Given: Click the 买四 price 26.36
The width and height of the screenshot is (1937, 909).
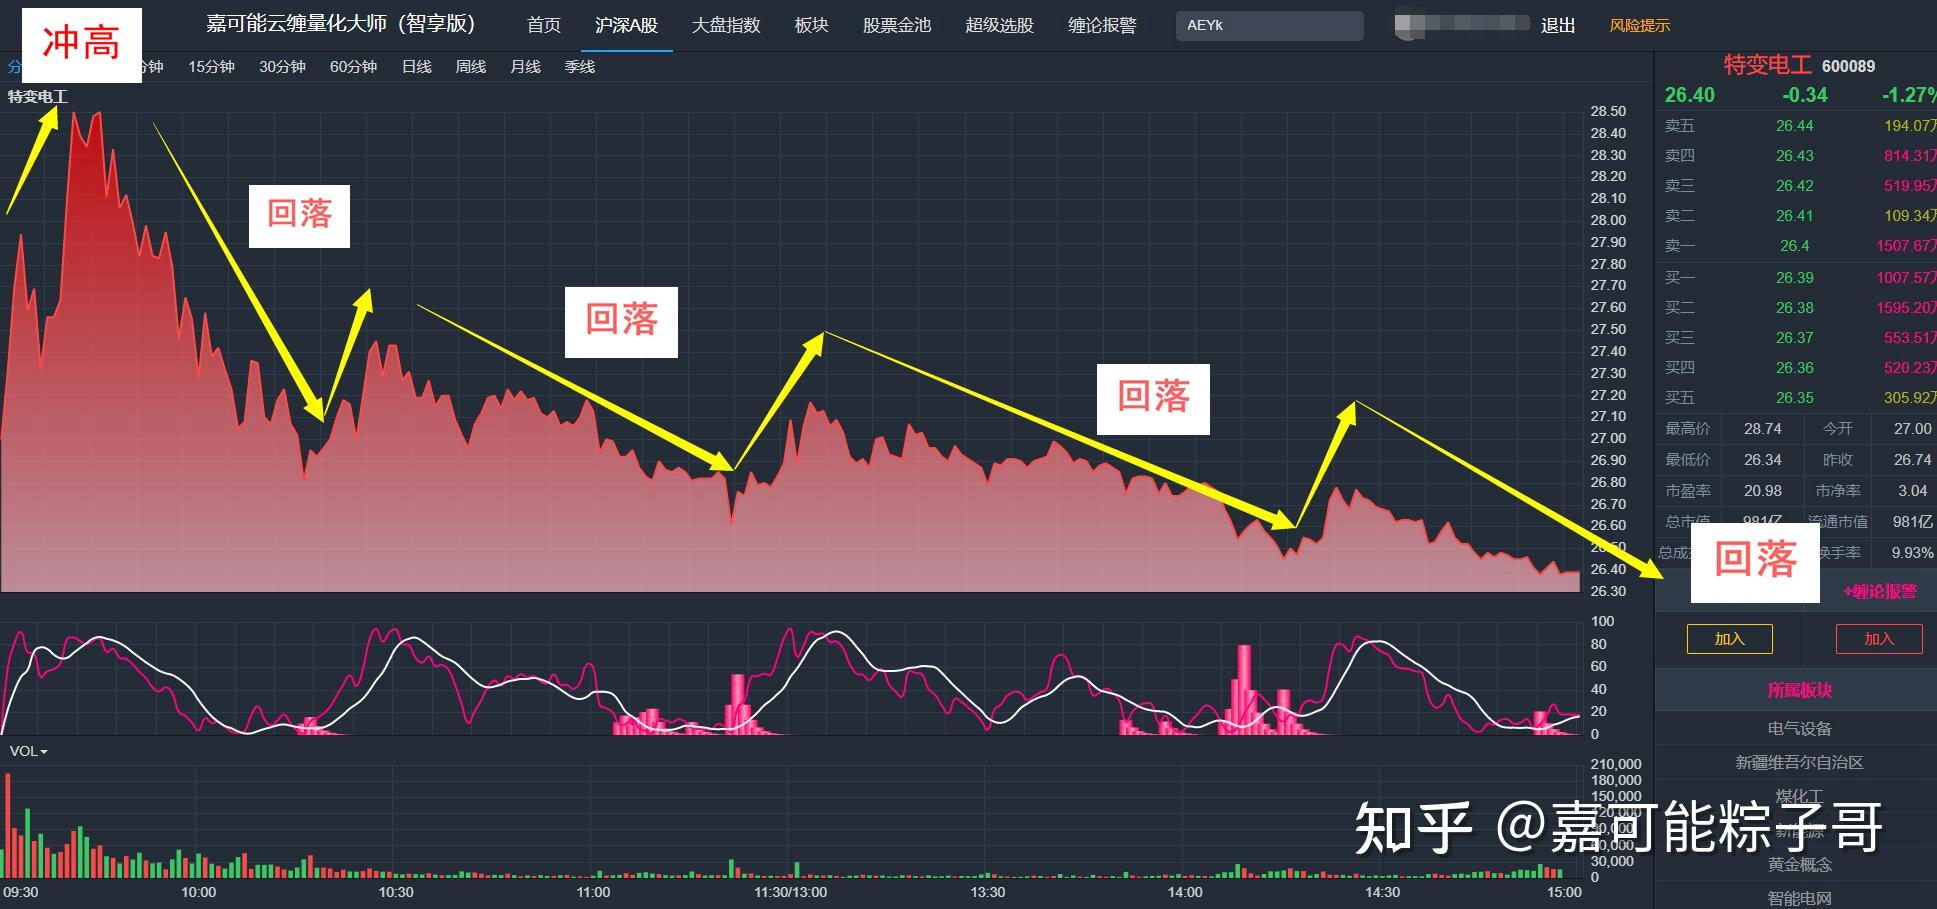Looking at the screenshot, I should [1794, 368].
